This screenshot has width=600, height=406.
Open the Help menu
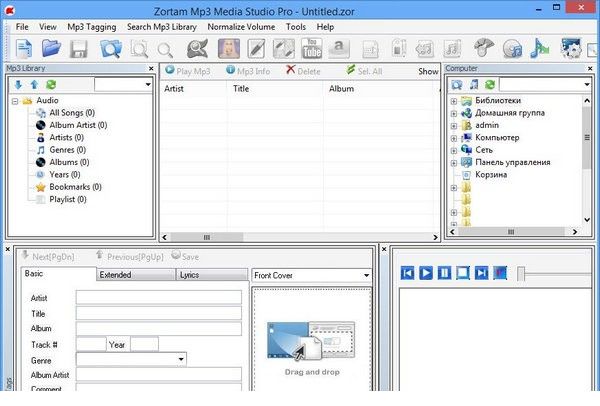pyautogui.click(x=325, y=27)
